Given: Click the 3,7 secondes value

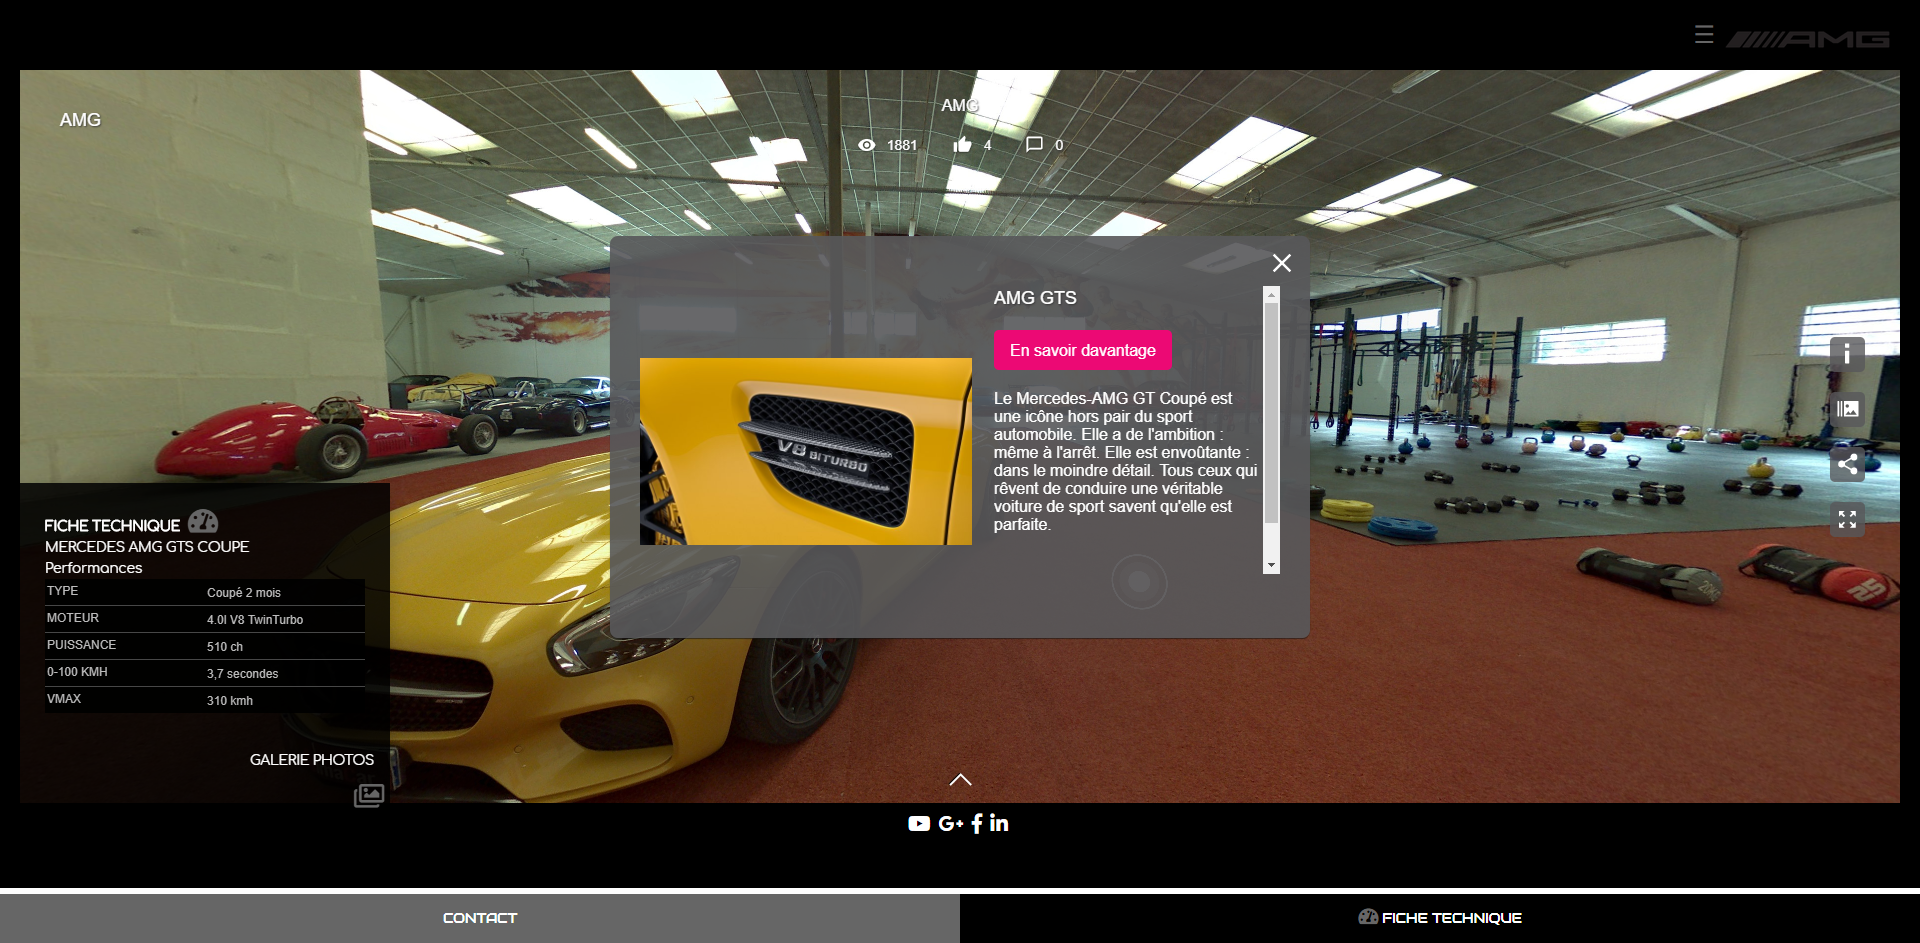Looking at the screenshot, I should click(243, 674).
